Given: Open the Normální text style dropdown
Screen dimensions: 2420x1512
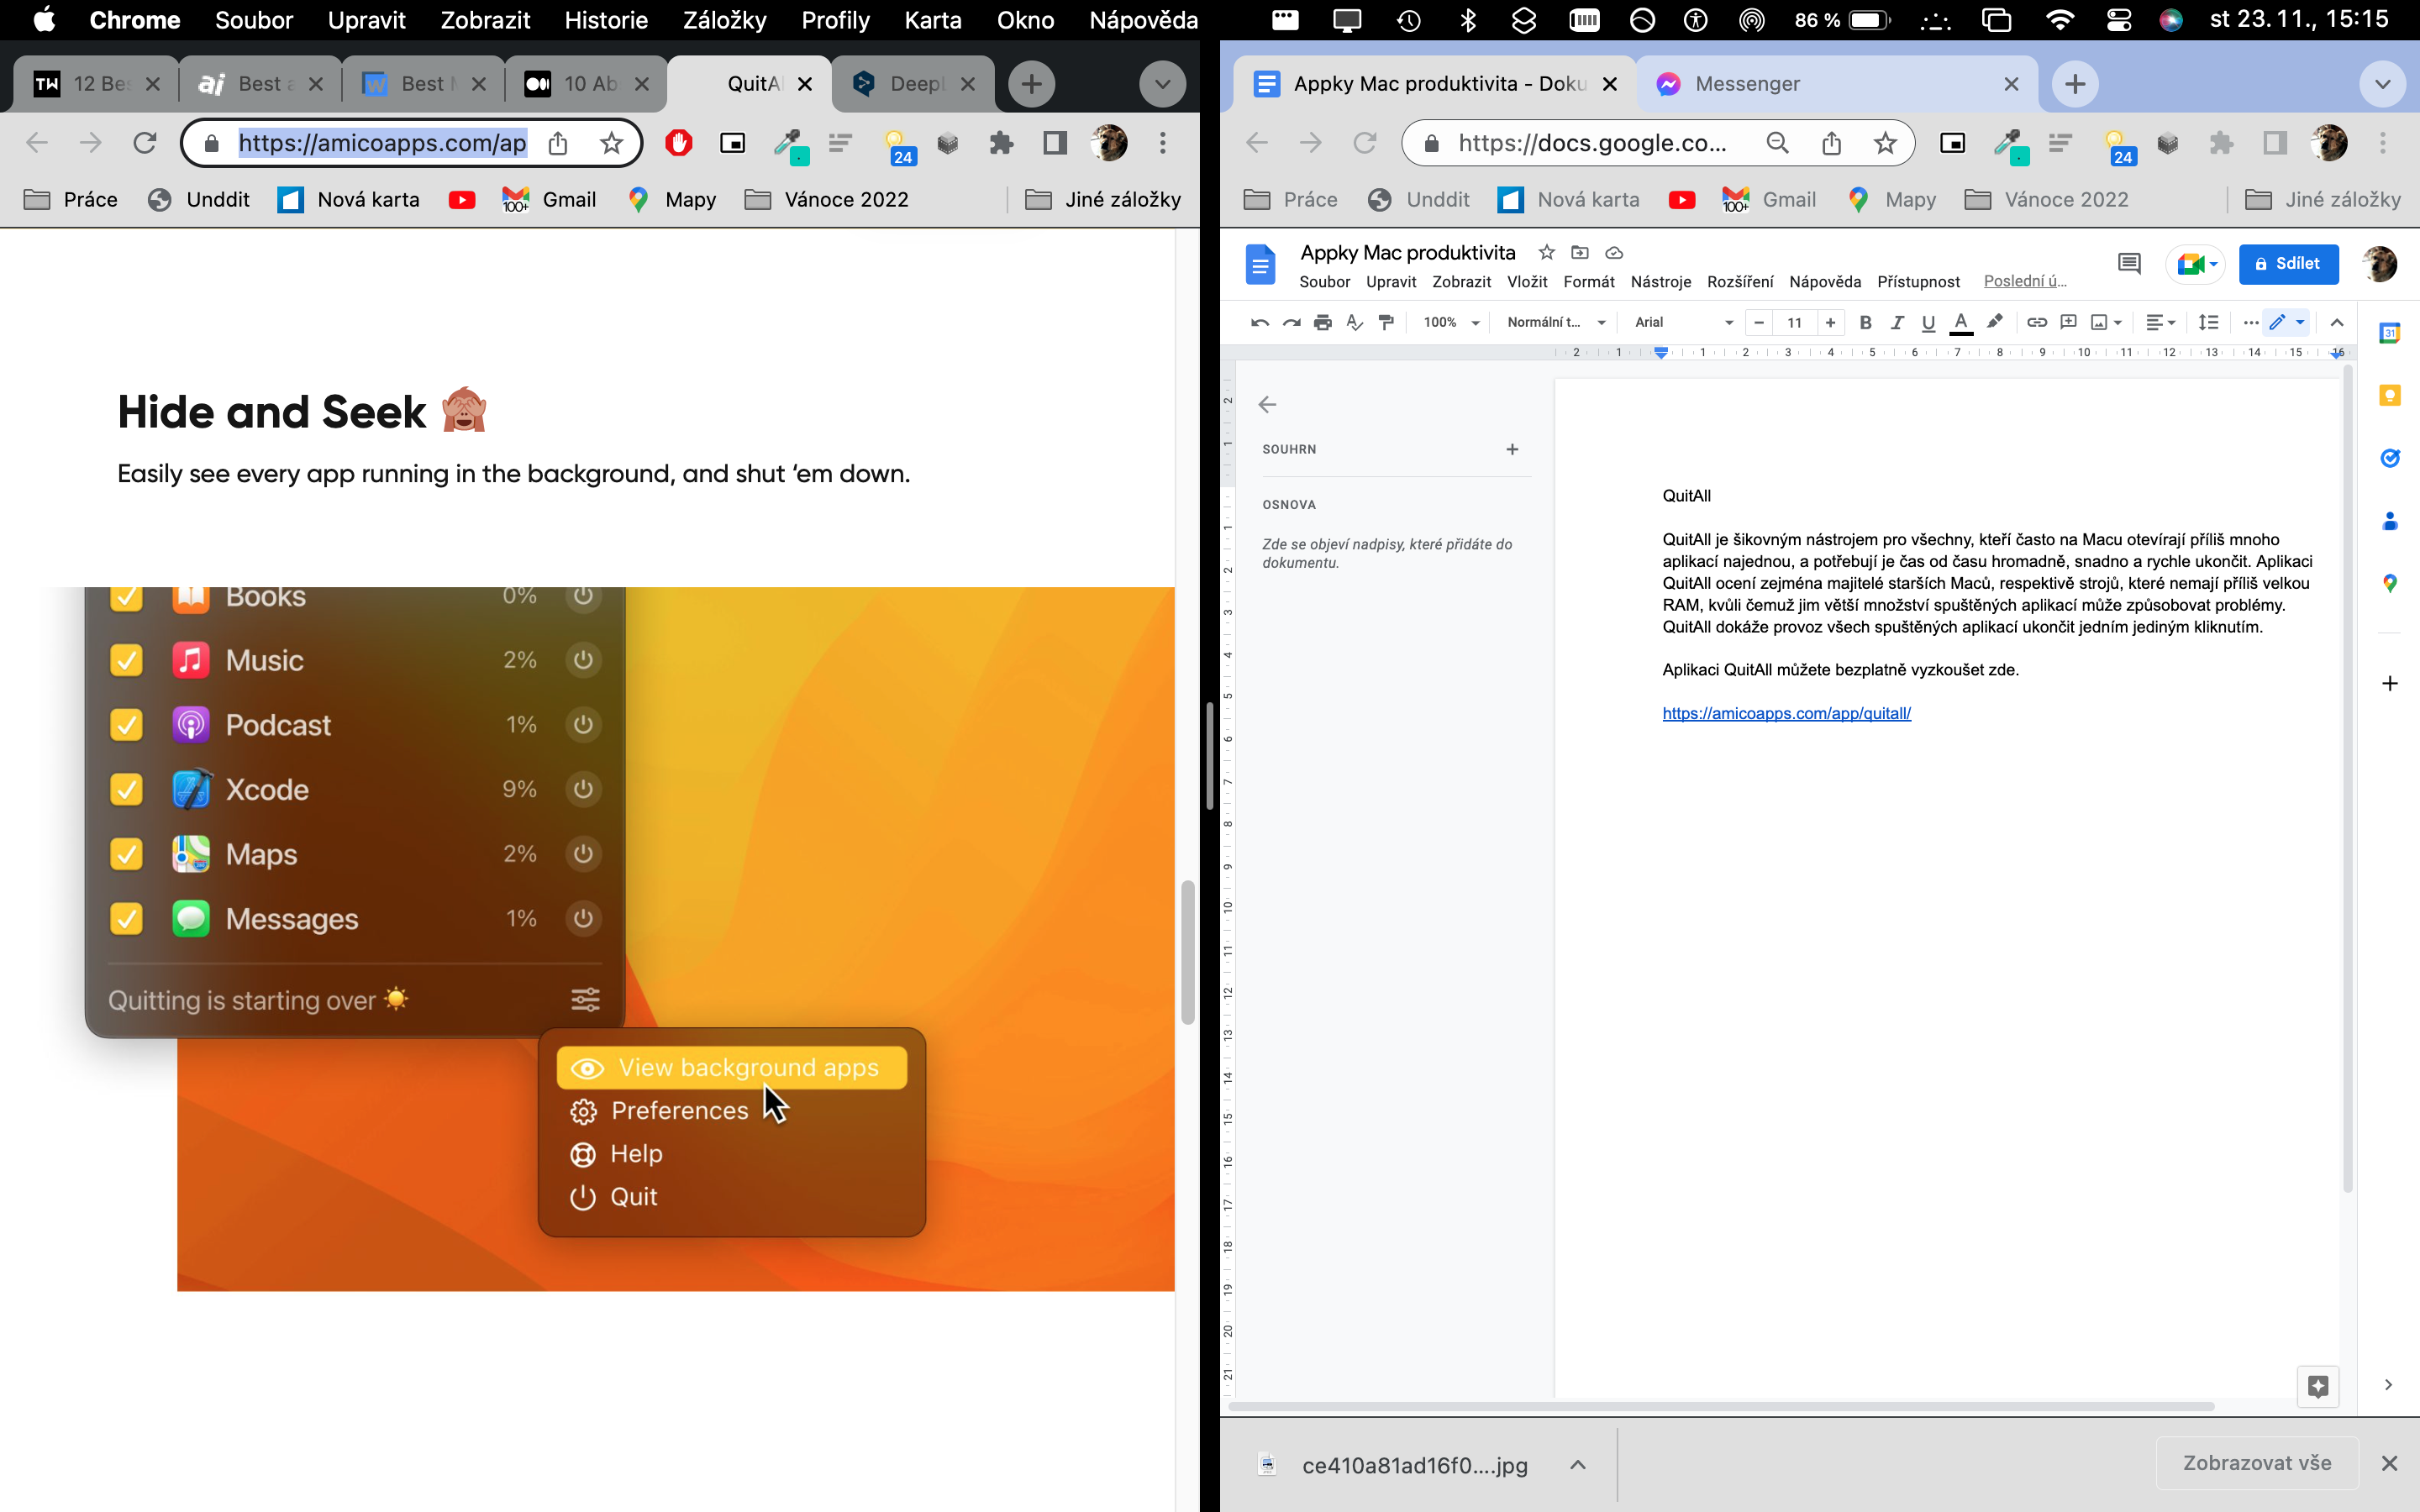Looking at the screenshot, I should [x=1555, y=322].
